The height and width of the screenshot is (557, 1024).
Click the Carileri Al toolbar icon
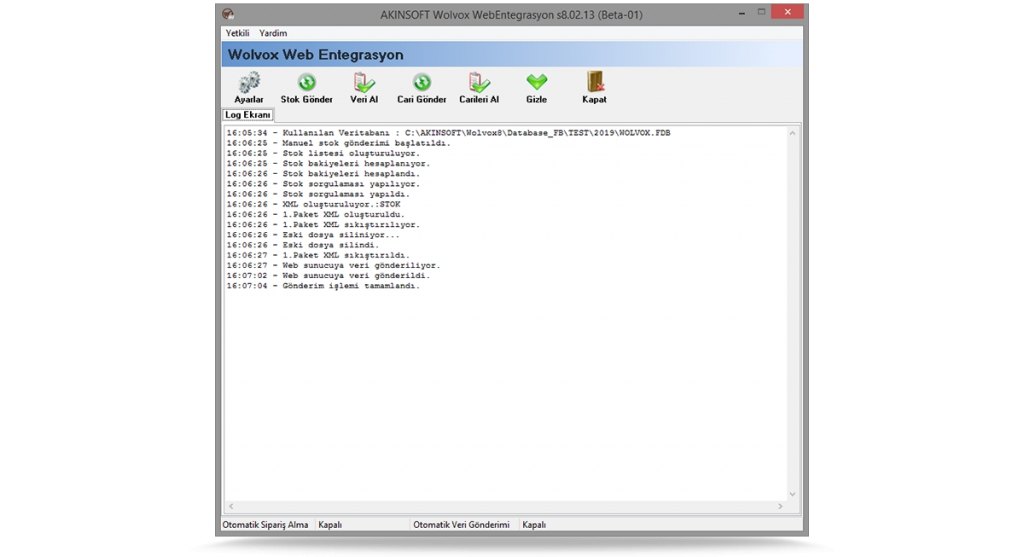[479, 83]
